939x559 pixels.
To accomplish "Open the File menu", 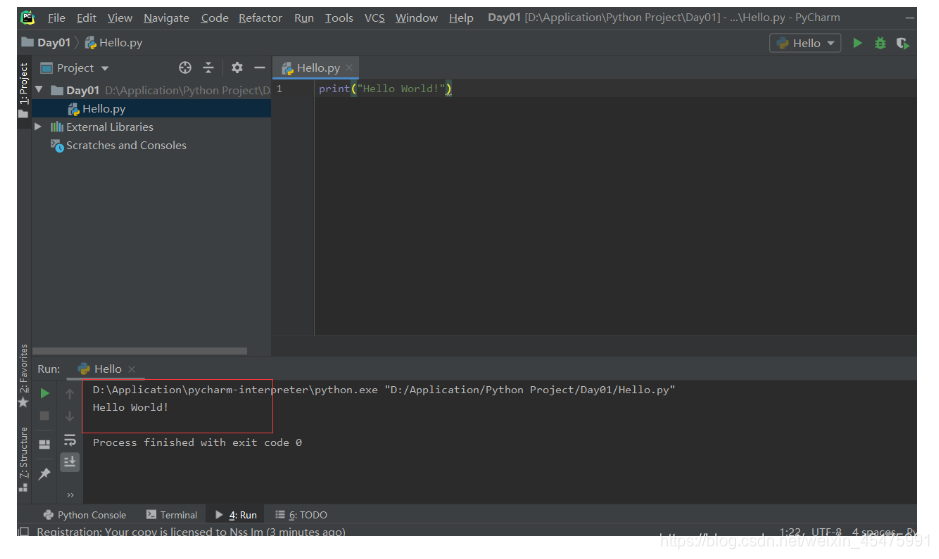I will pos(56,18).
